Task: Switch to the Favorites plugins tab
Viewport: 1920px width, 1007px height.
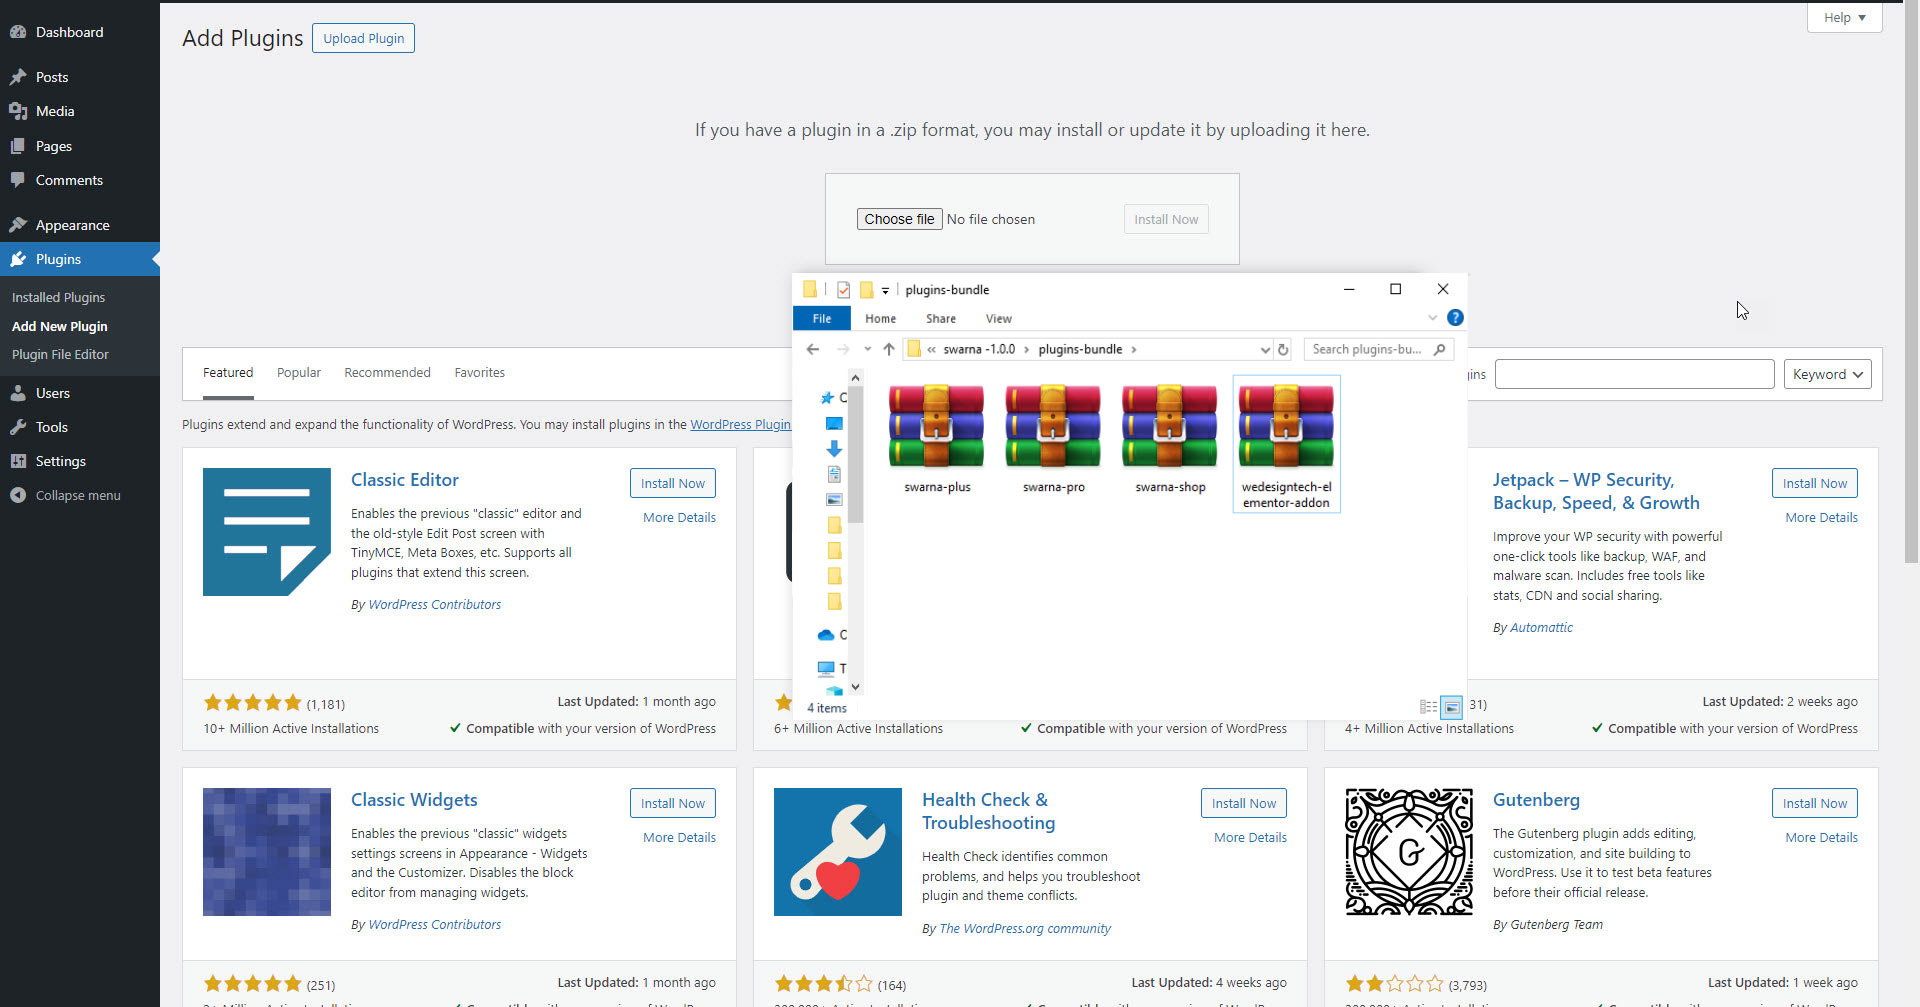Action: point(480,372)
